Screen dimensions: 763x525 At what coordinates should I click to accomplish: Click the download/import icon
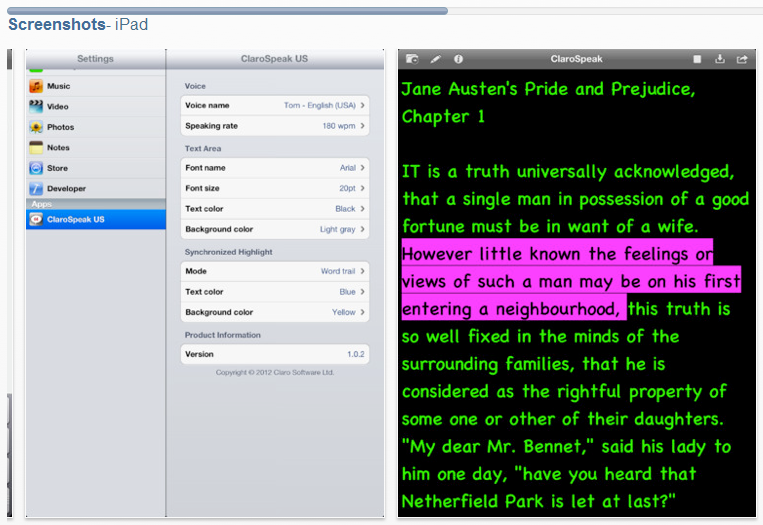[x=719, y=60]
